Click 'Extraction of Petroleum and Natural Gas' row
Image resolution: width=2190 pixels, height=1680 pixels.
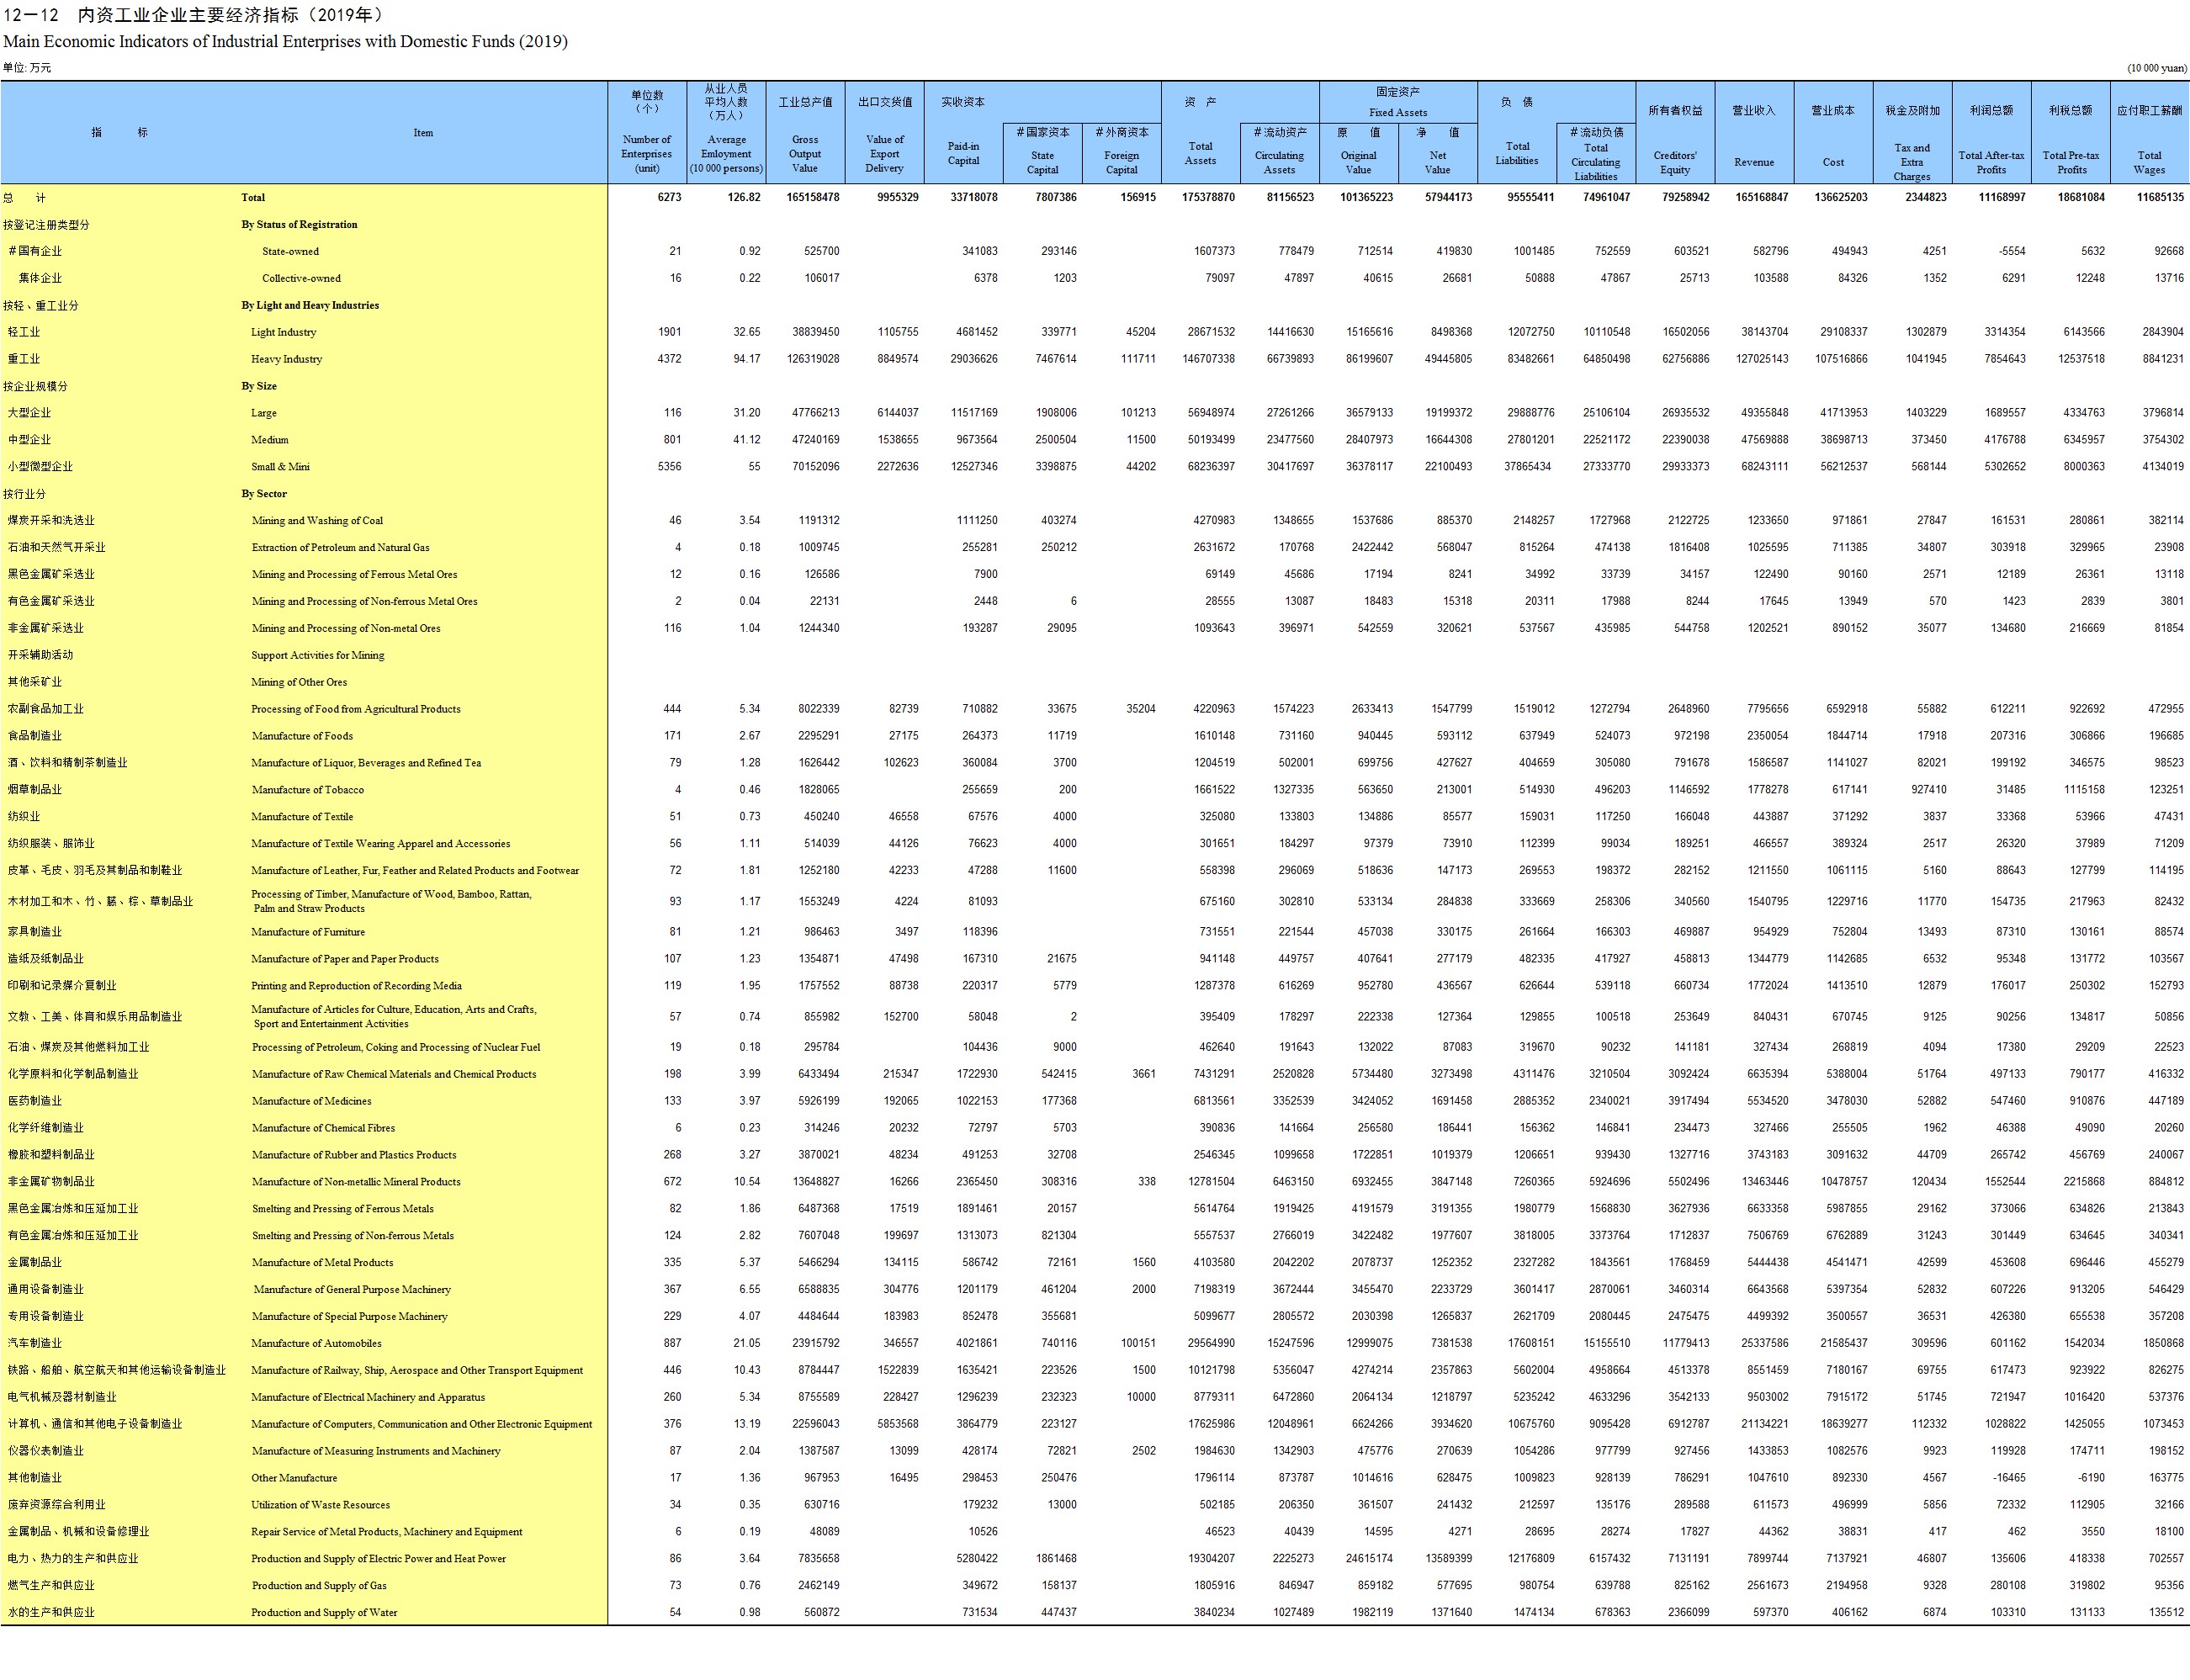tap(340, 548)
